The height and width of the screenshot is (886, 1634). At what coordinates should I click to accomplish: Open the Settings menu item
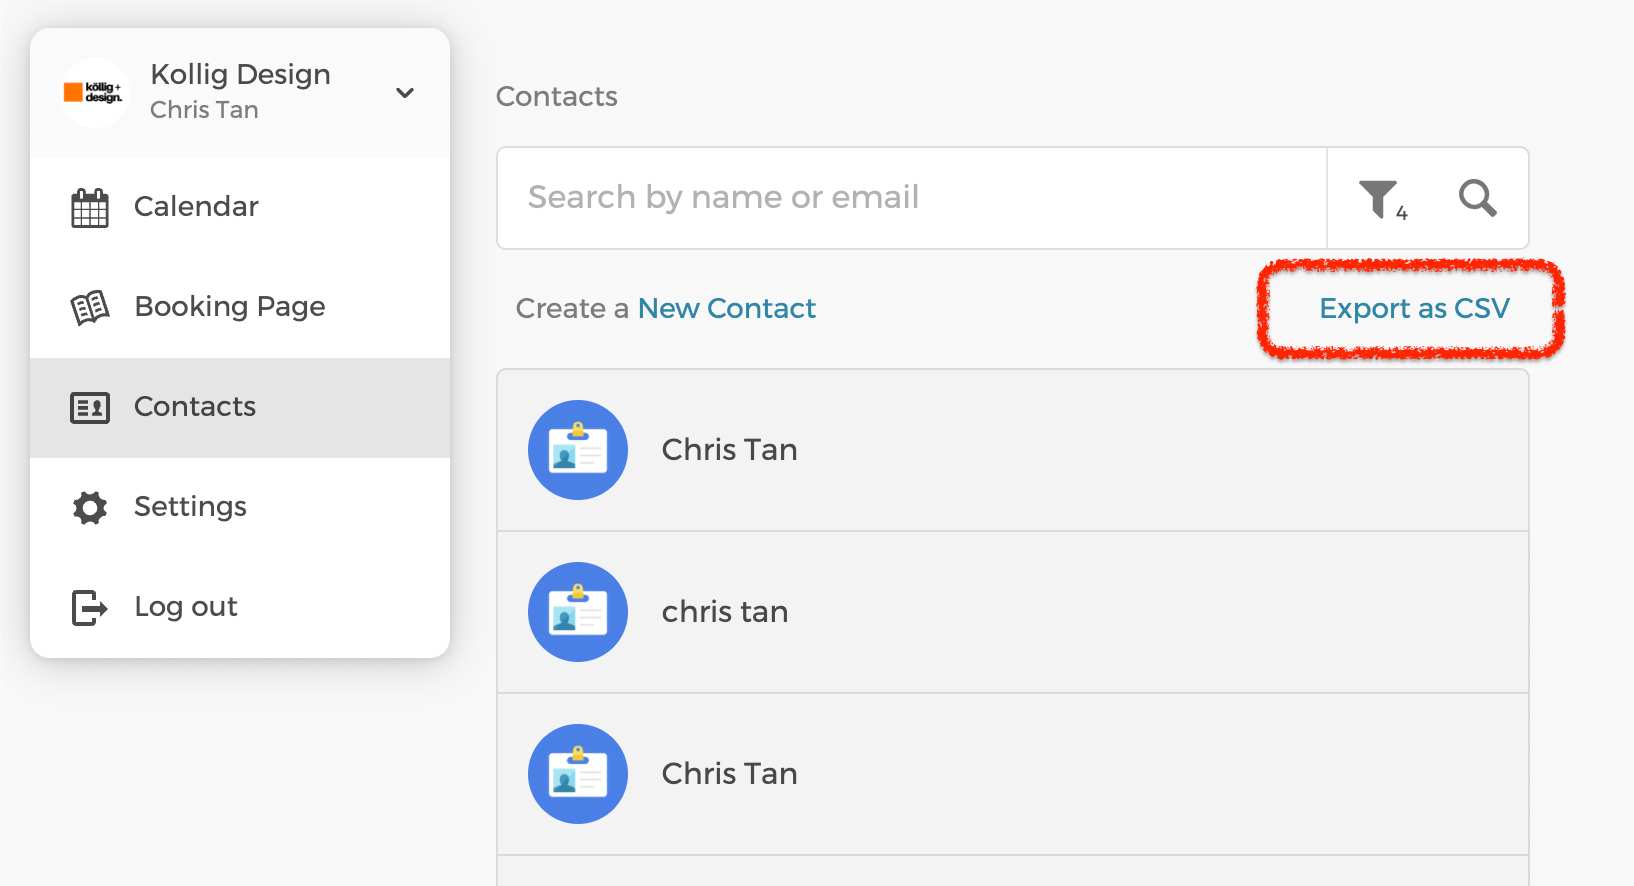pos(240,507)
